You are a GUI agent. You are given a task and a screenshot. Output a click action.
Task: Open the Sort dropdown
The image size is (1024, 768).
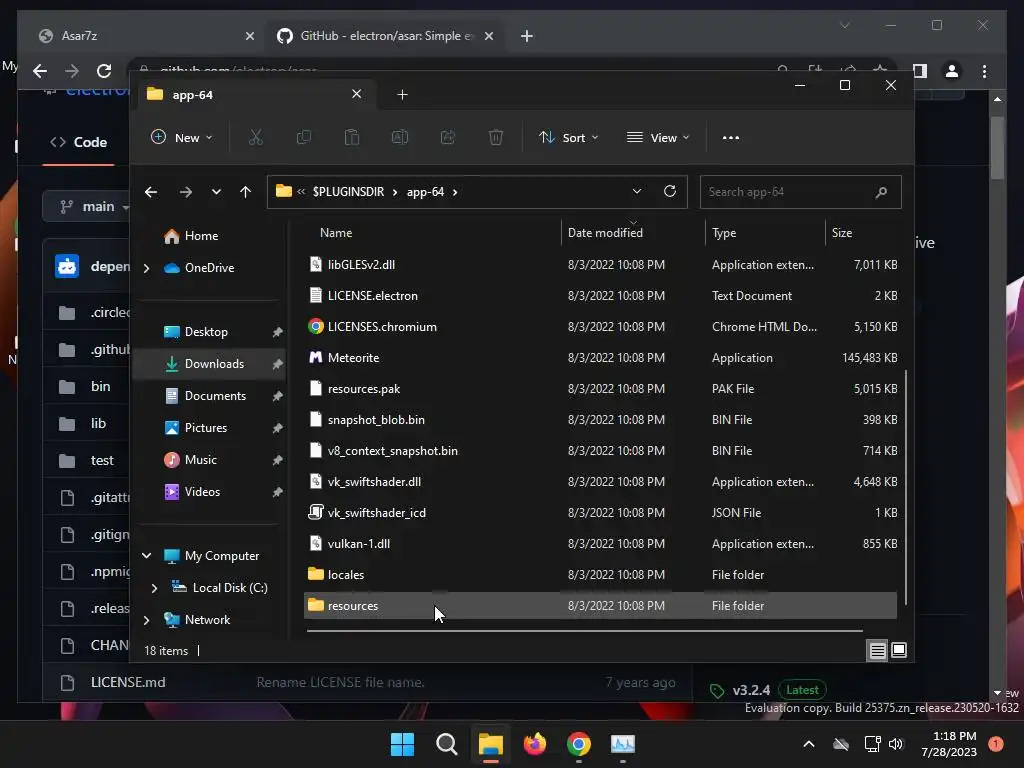[568, 138]
